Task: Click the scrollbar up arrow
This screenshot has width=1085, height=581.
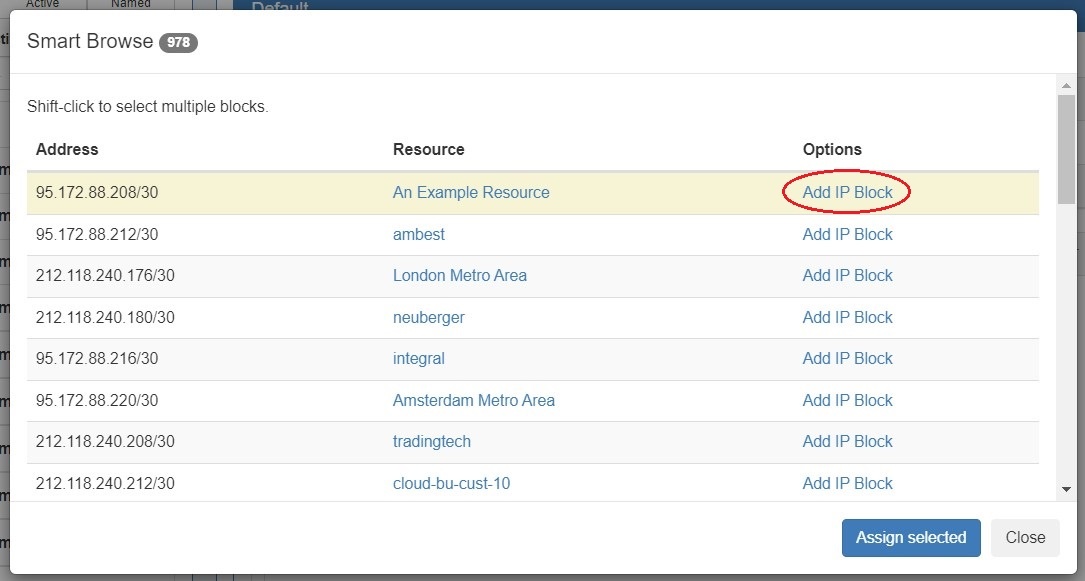Action: pyautogui.click(x=1067, y=87)
